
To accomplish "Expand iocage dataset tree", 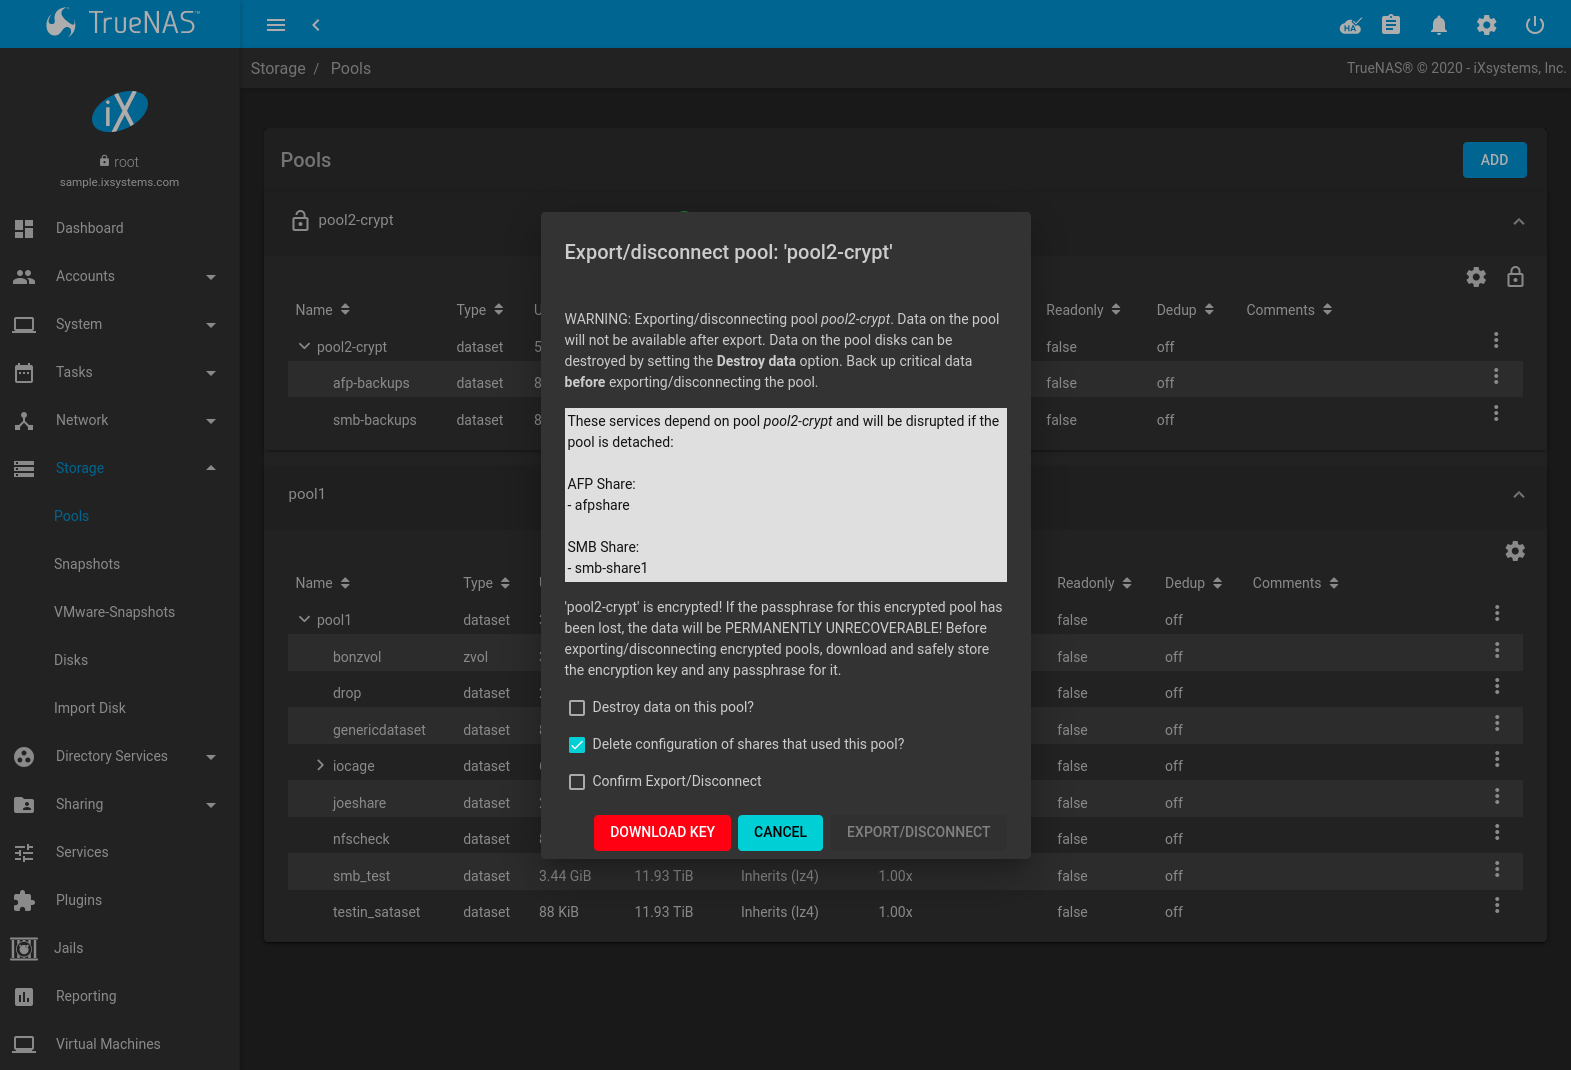I will point(320,765).
